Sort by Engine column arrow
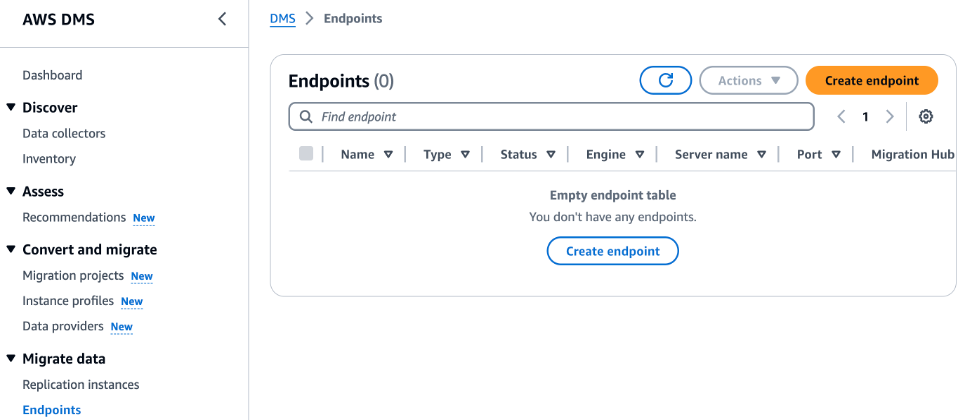 click(639, 155)
